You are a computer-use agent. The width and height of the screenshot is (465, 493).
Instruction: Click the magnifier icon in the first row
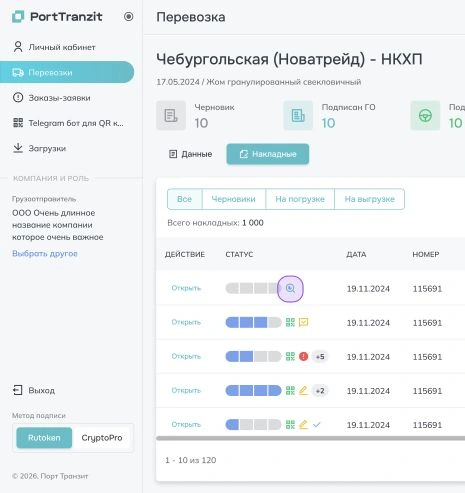pos(290,289)
